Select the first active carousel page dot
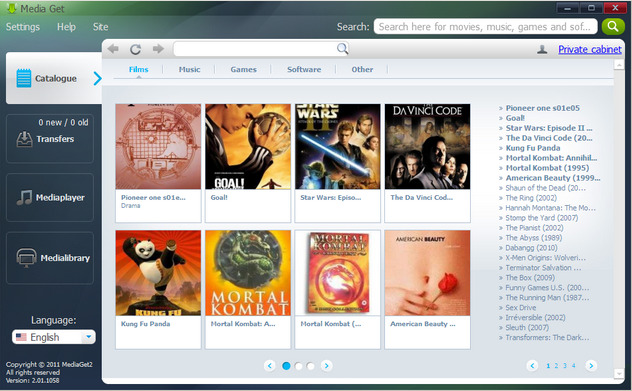 click(x=286, y=366)
